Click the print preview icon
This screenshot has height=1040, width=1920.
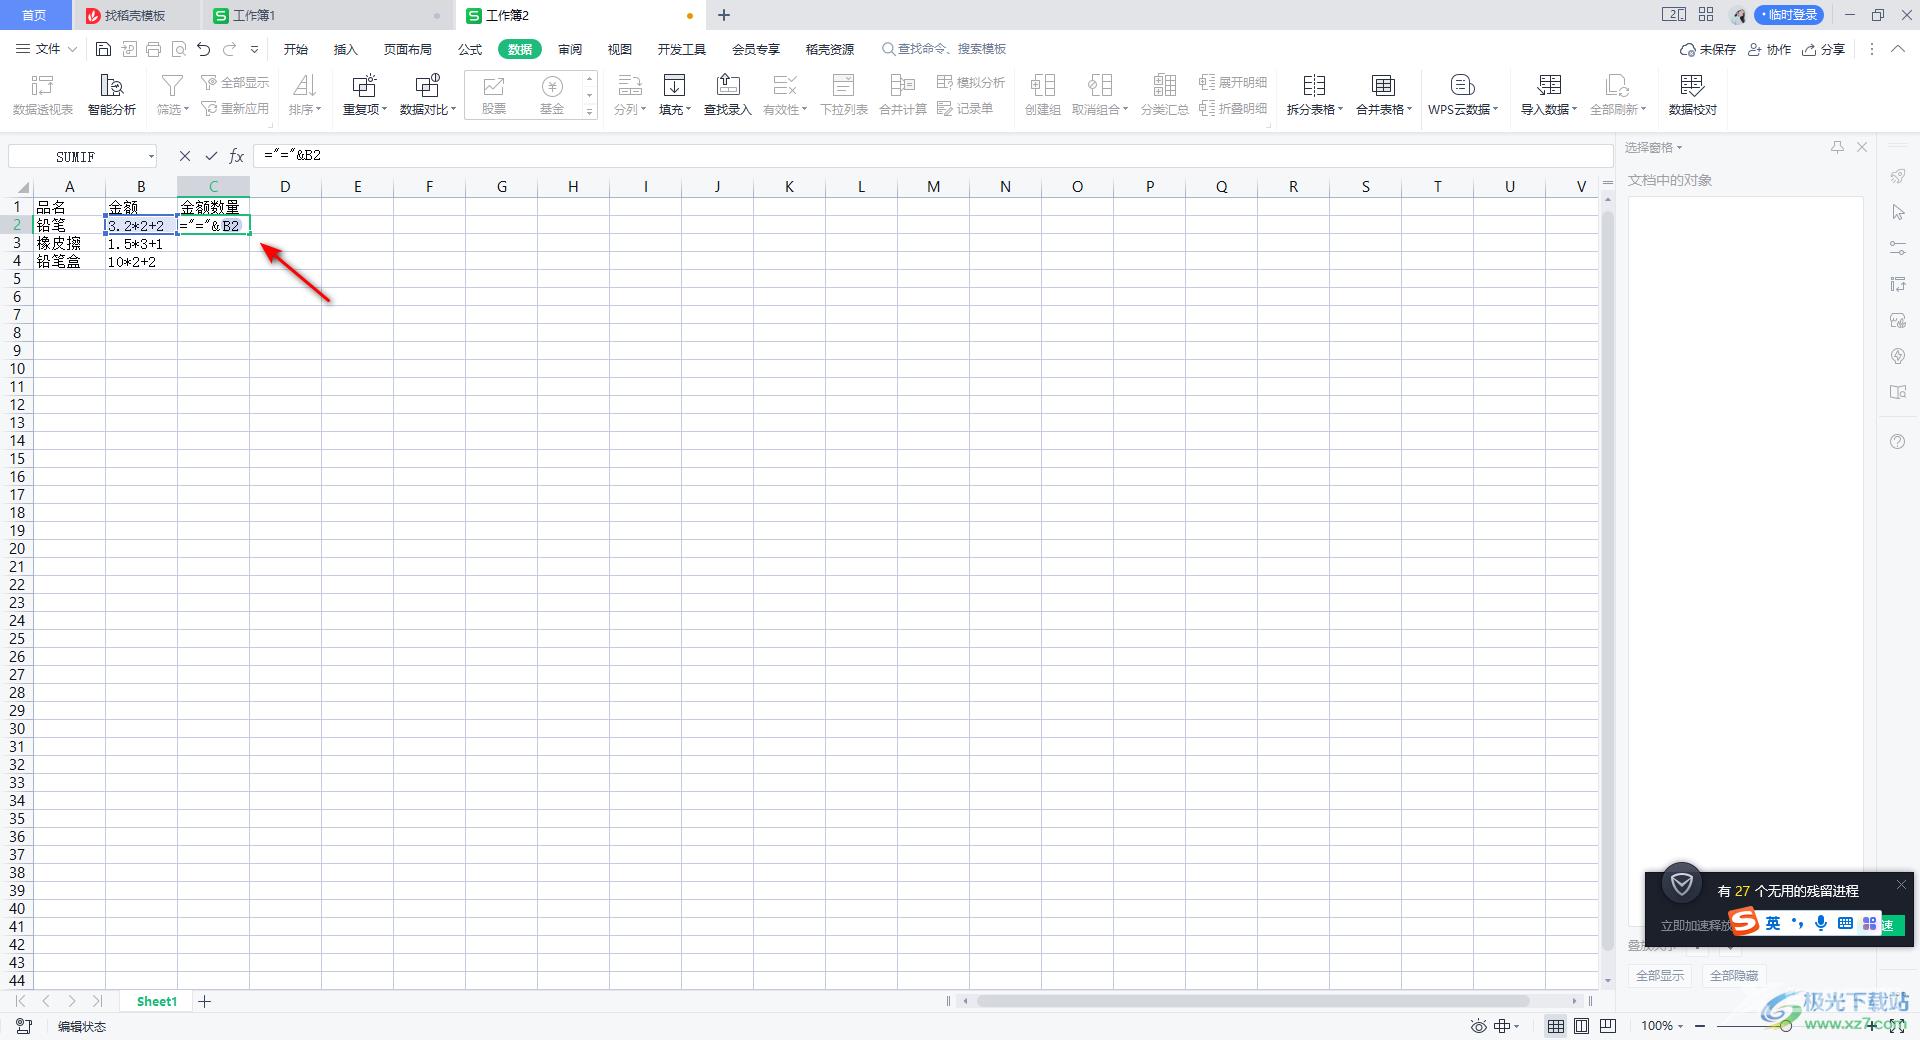click(179, 49)
